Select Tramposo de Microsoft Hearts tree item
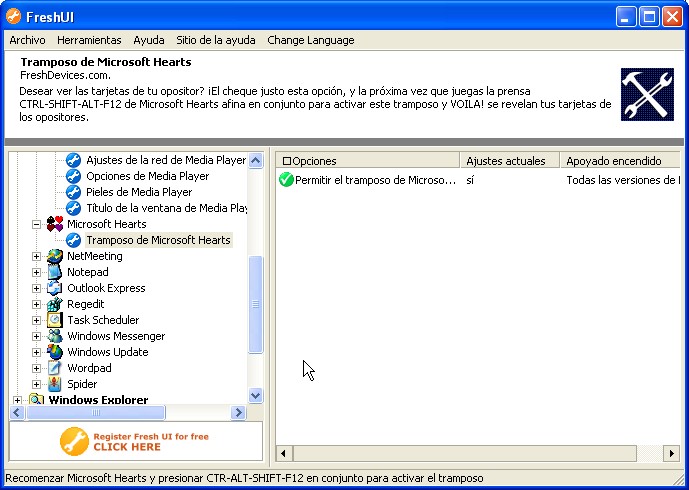 point(158,240)
